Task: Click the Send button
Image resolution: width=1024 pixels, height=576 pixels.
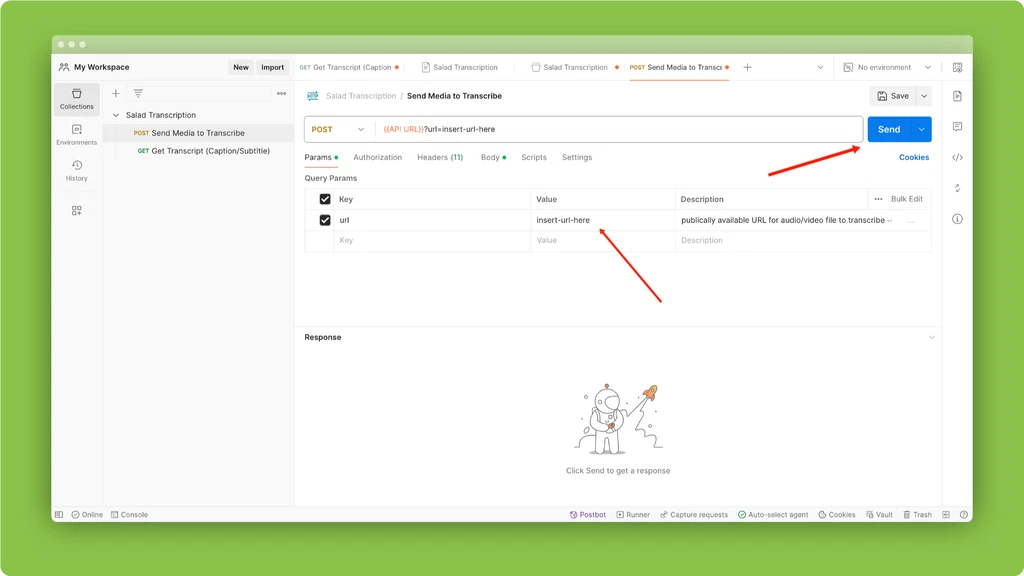Action: tap(889, 129)
